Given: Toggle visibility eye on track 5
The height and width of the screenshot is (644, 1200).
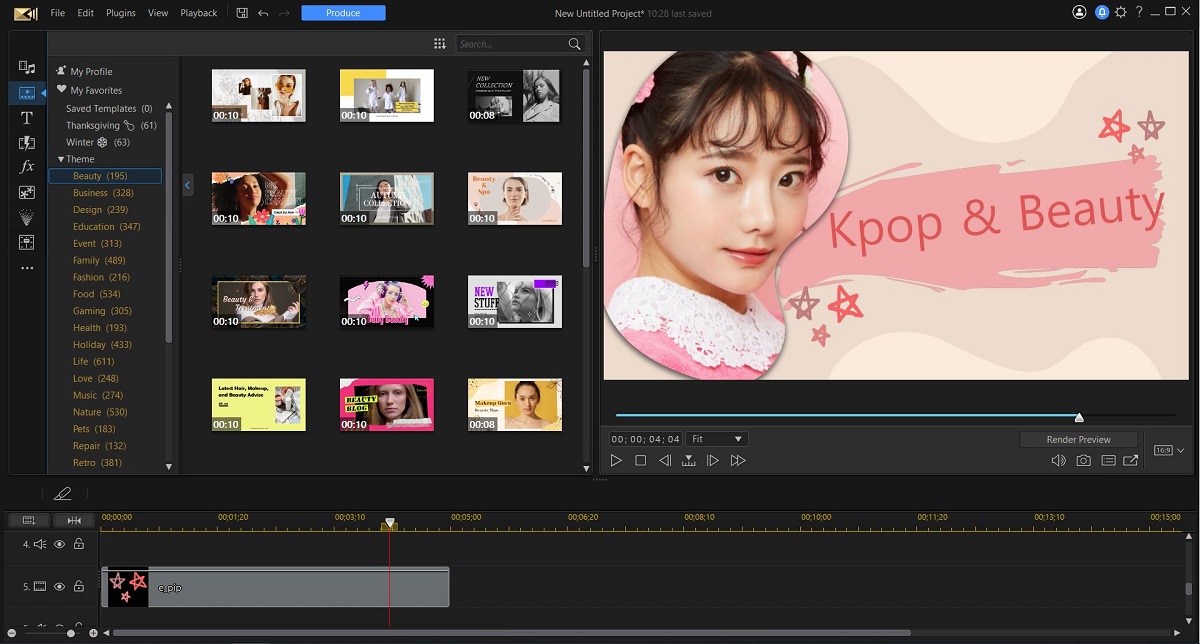Looking at the screenshot, I should (60, 587).
